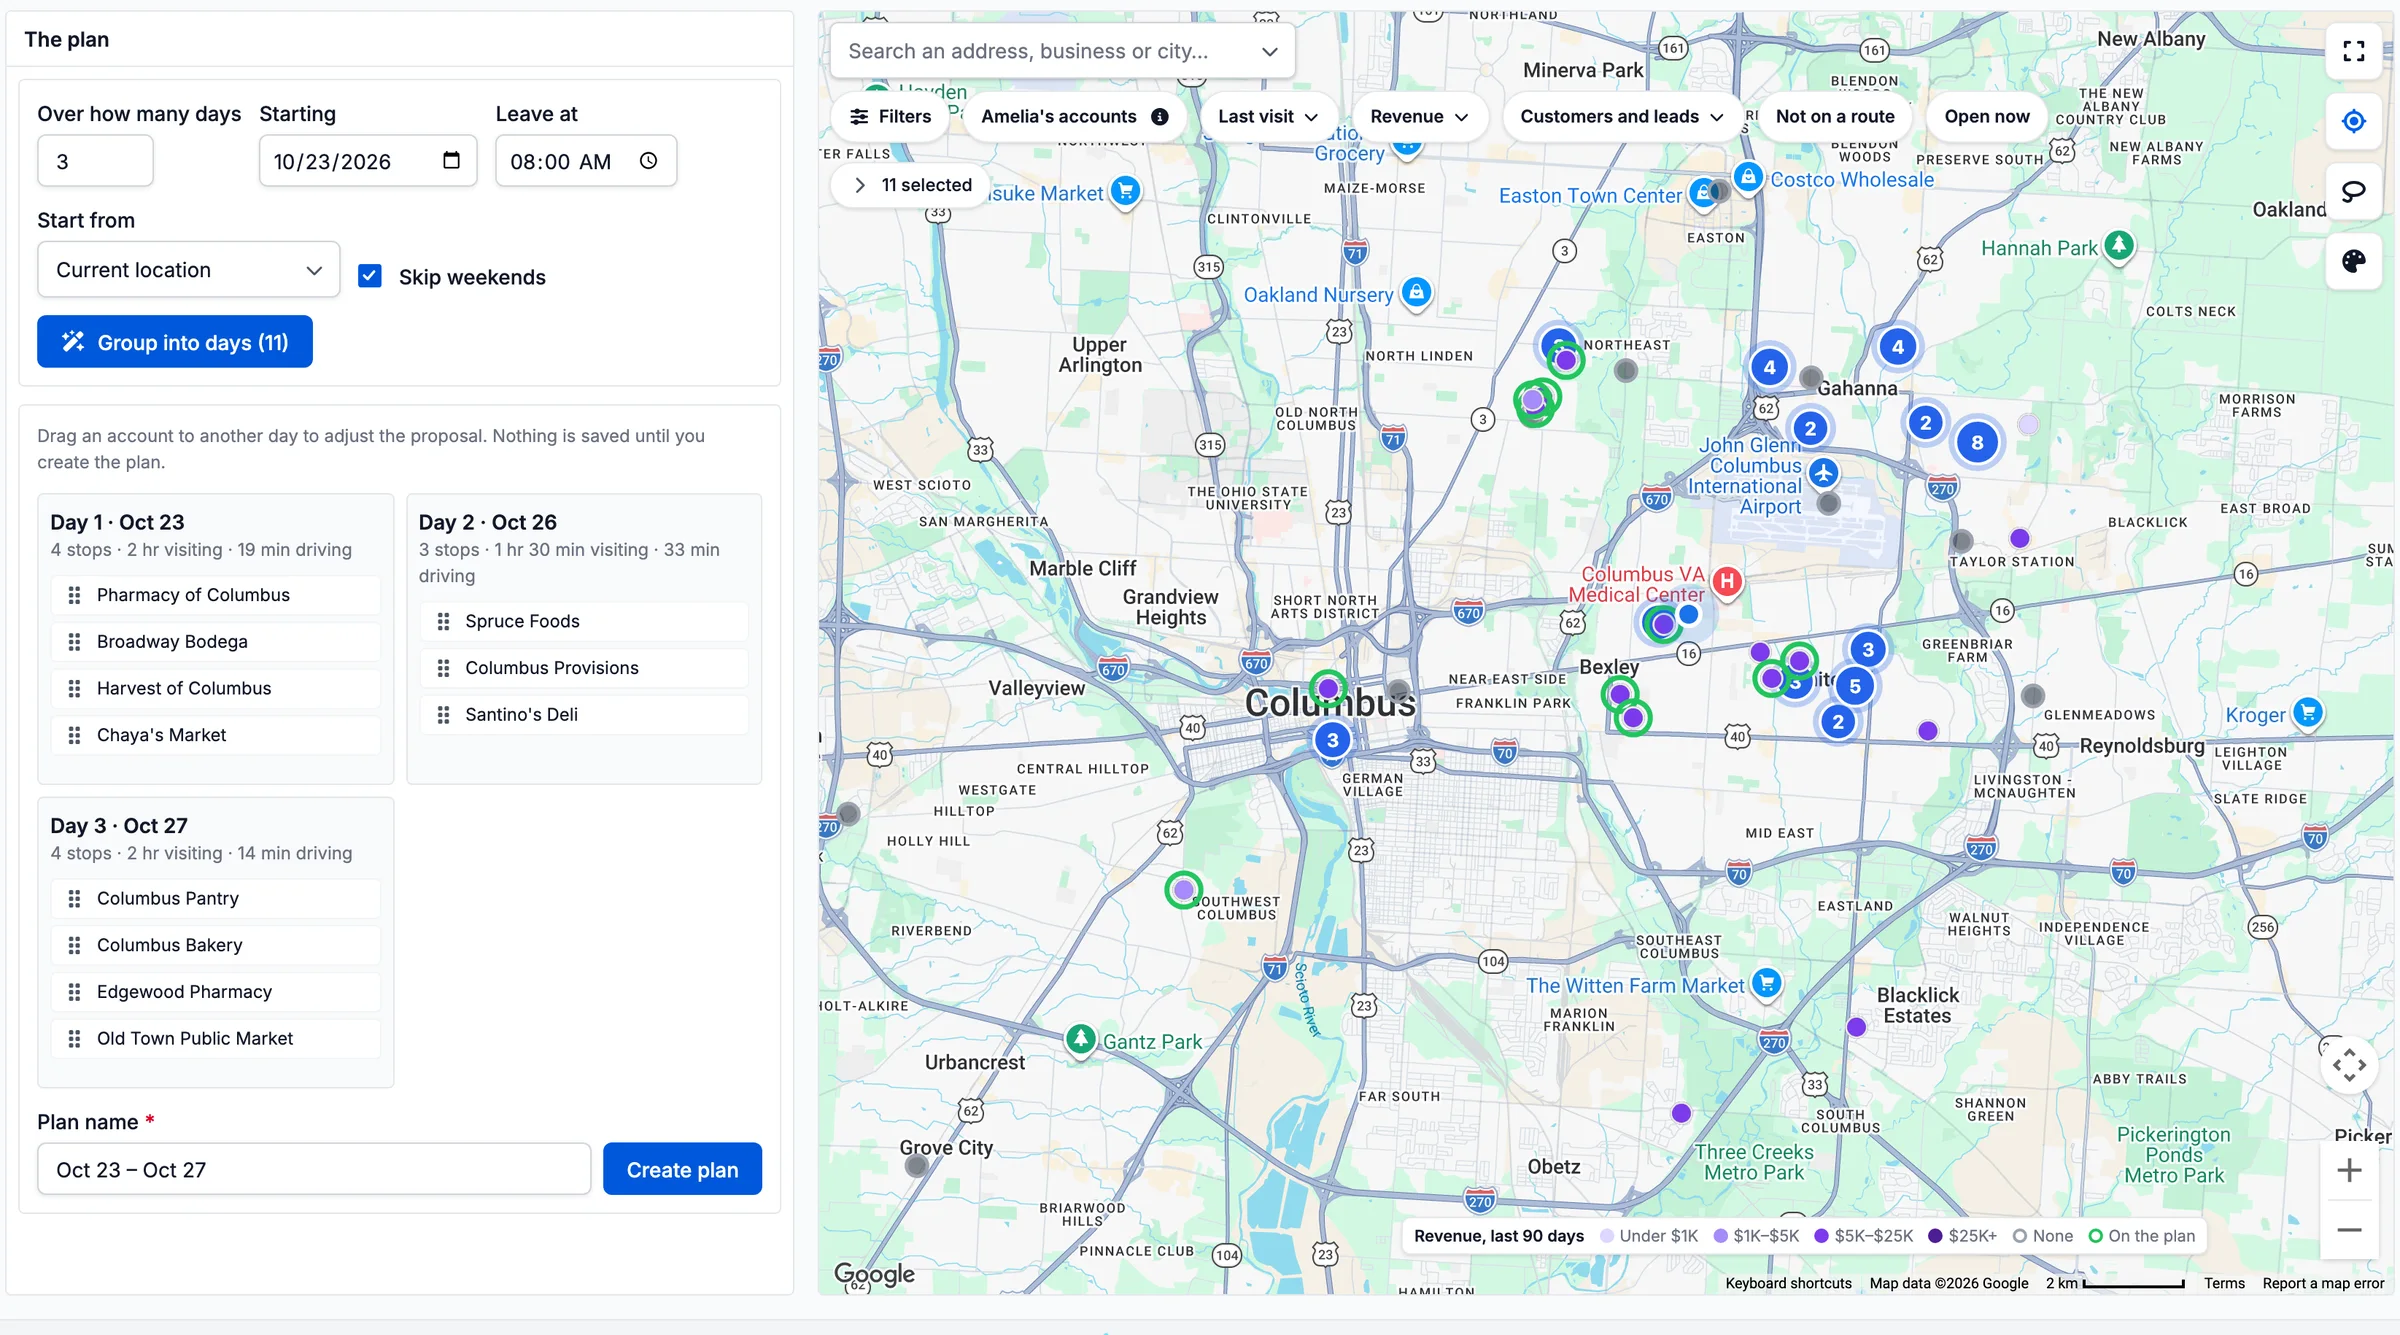Select the Amelia's accounts filter chip
The height and width of the screenshot is (1335, 2400).
(x=1074, y=117)
